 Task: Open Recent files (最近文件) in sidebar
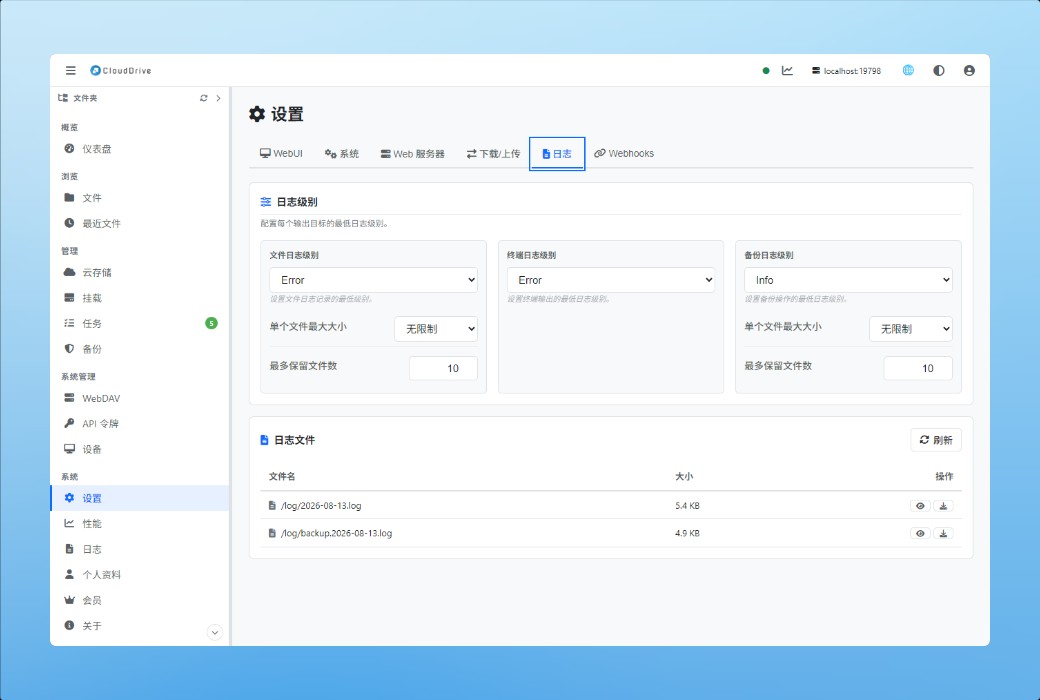click(x=140, y=224)
